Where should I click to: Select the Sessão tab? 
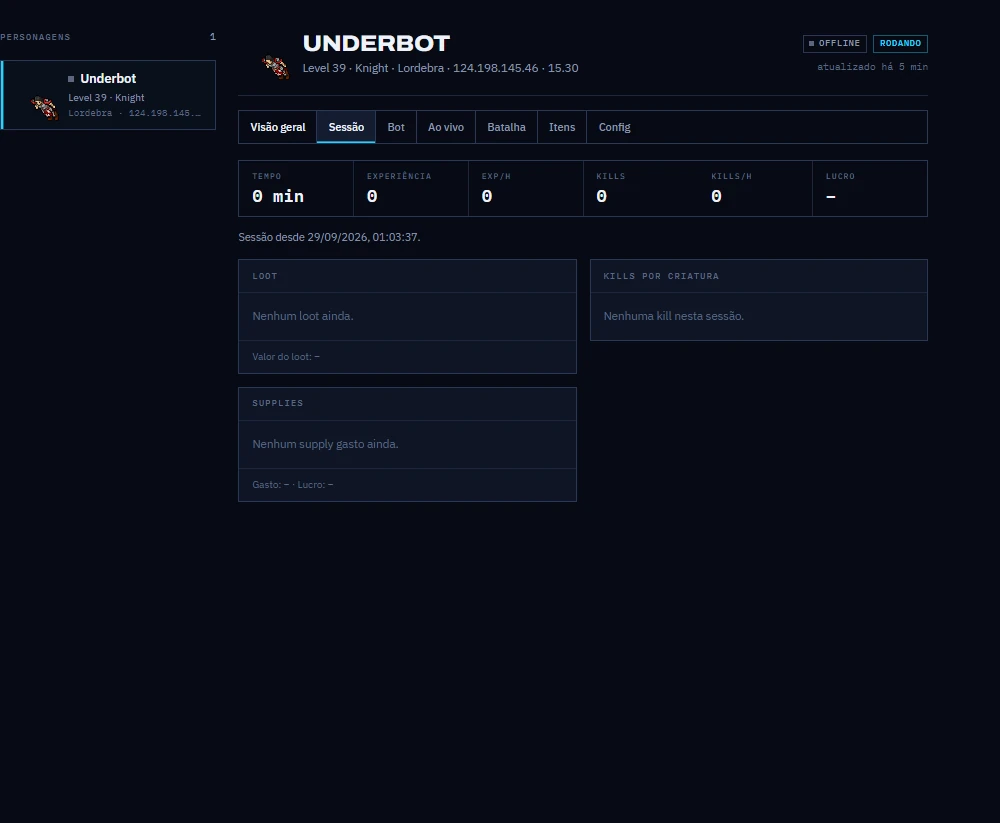tap(346, 127)
